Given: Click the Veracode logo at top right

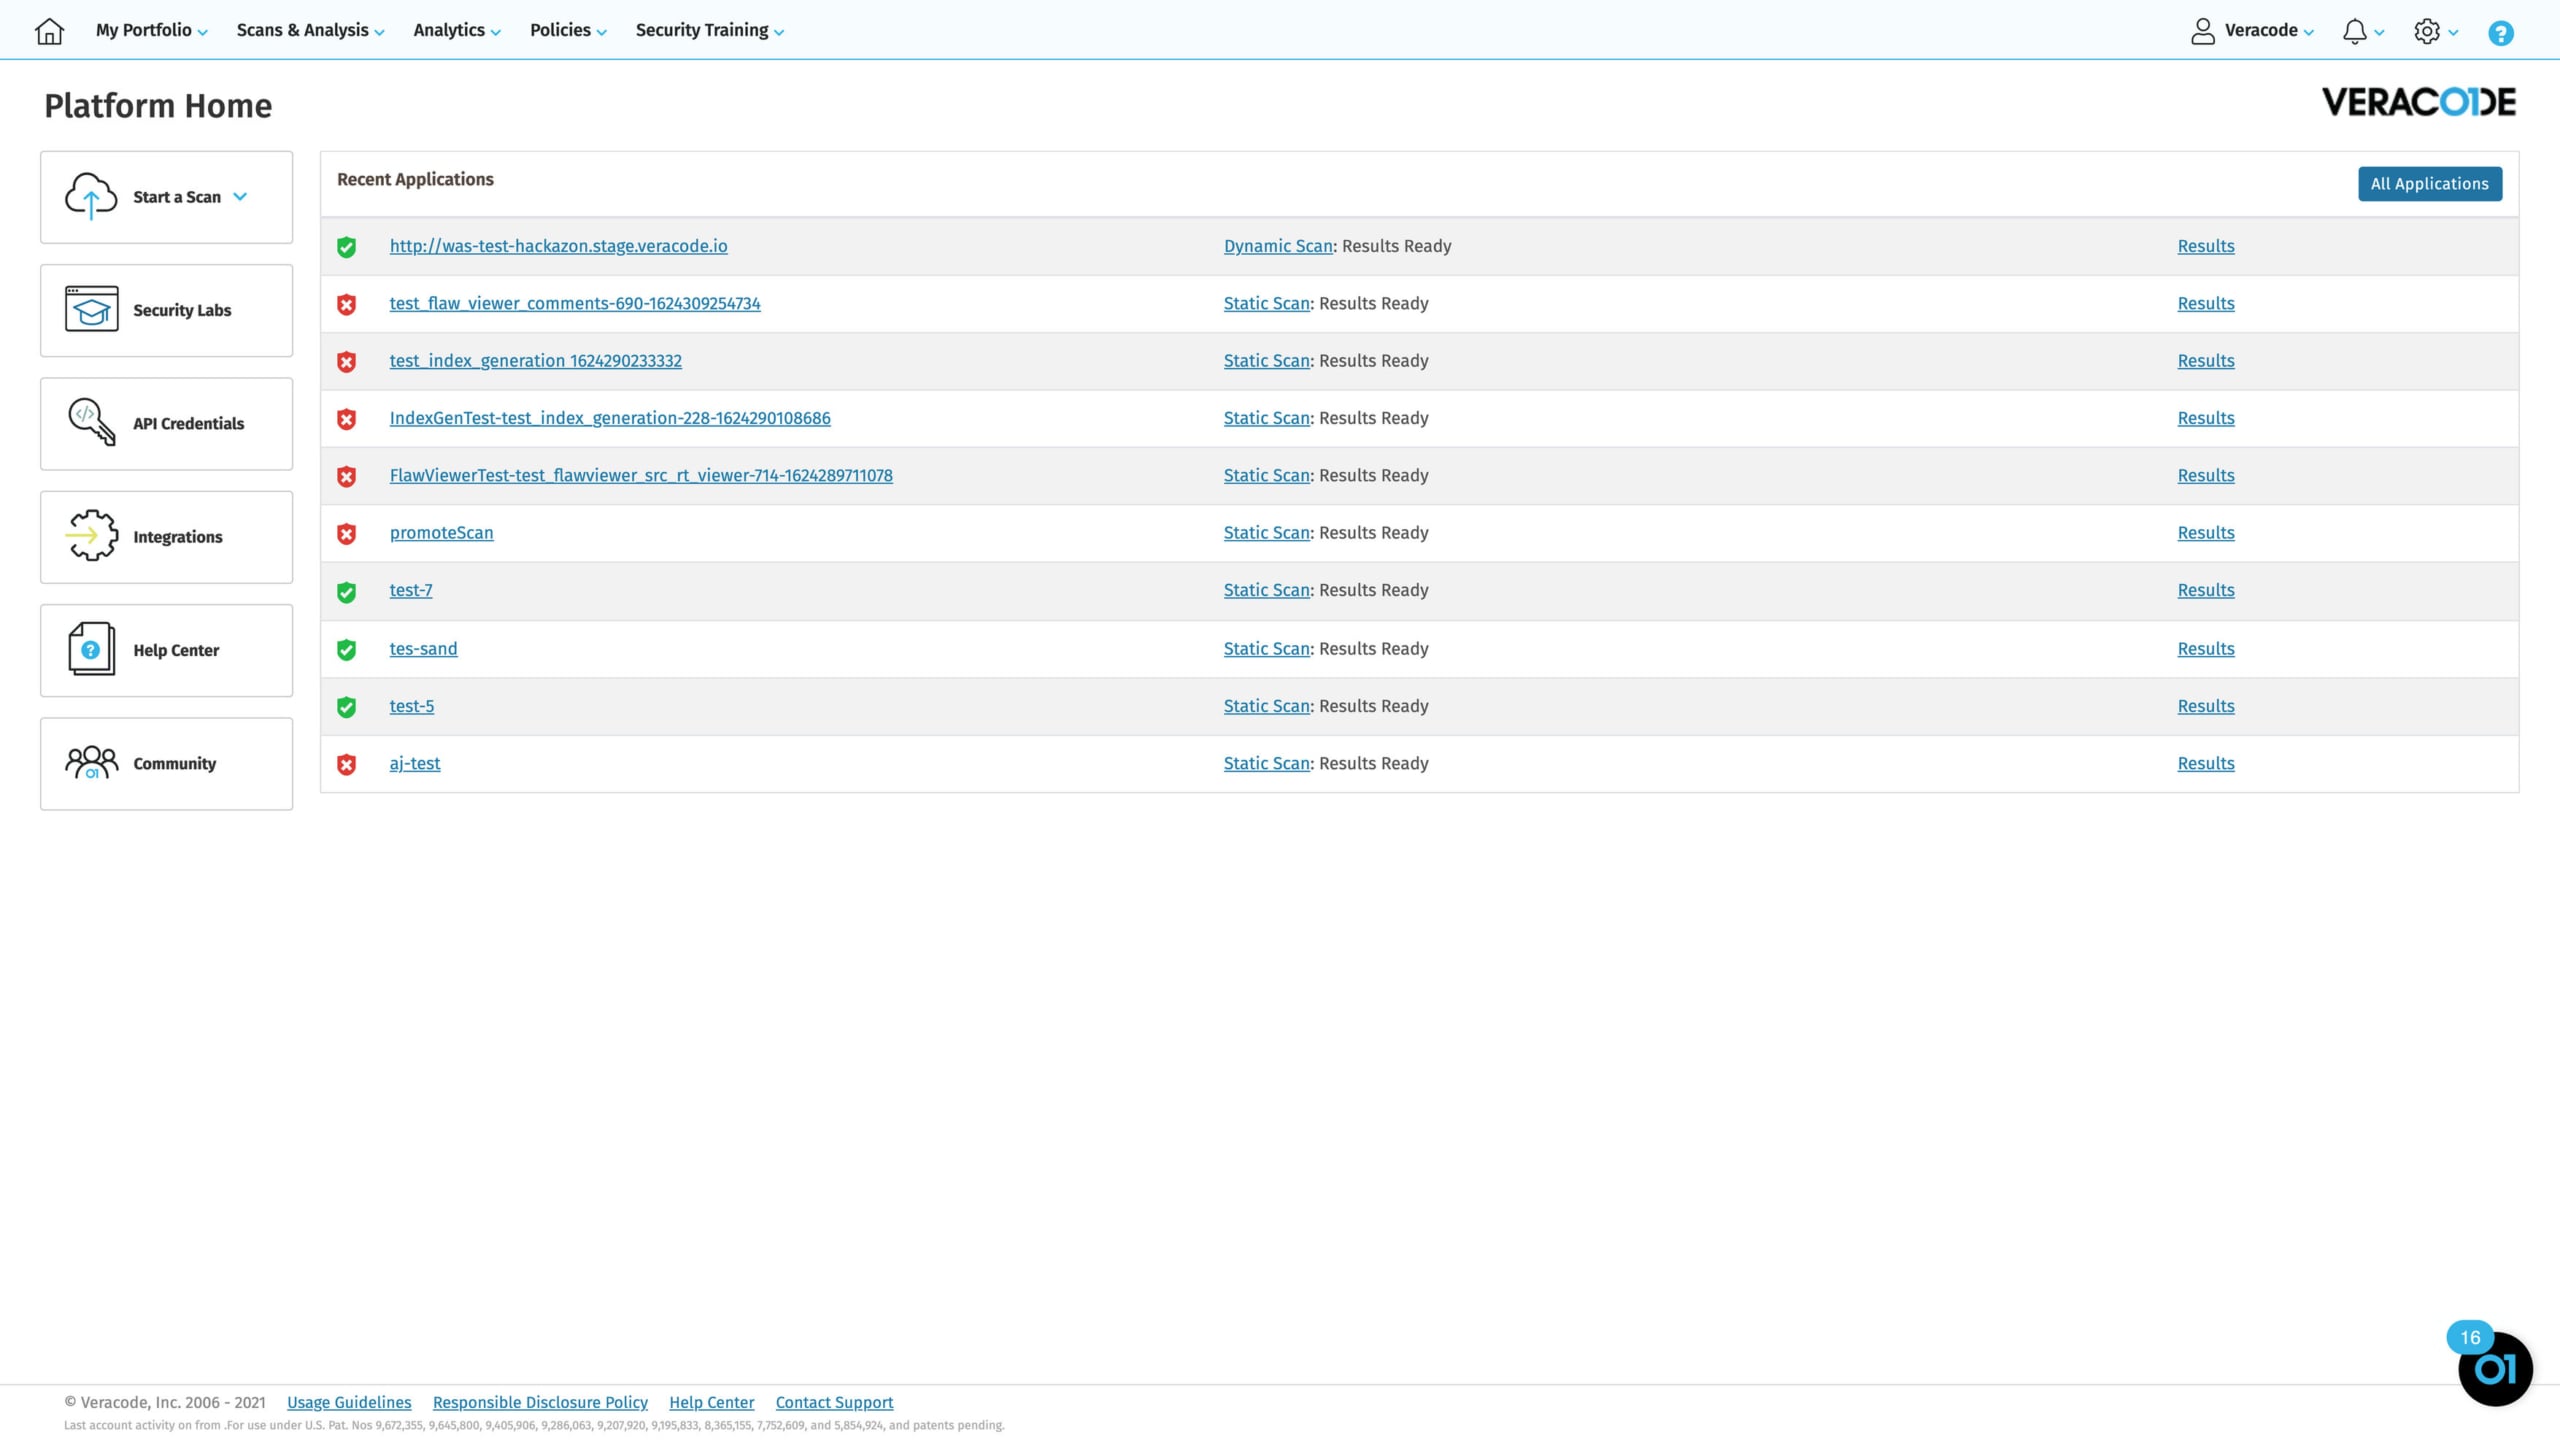Looking at the screenshot, I should [2418, 102].
